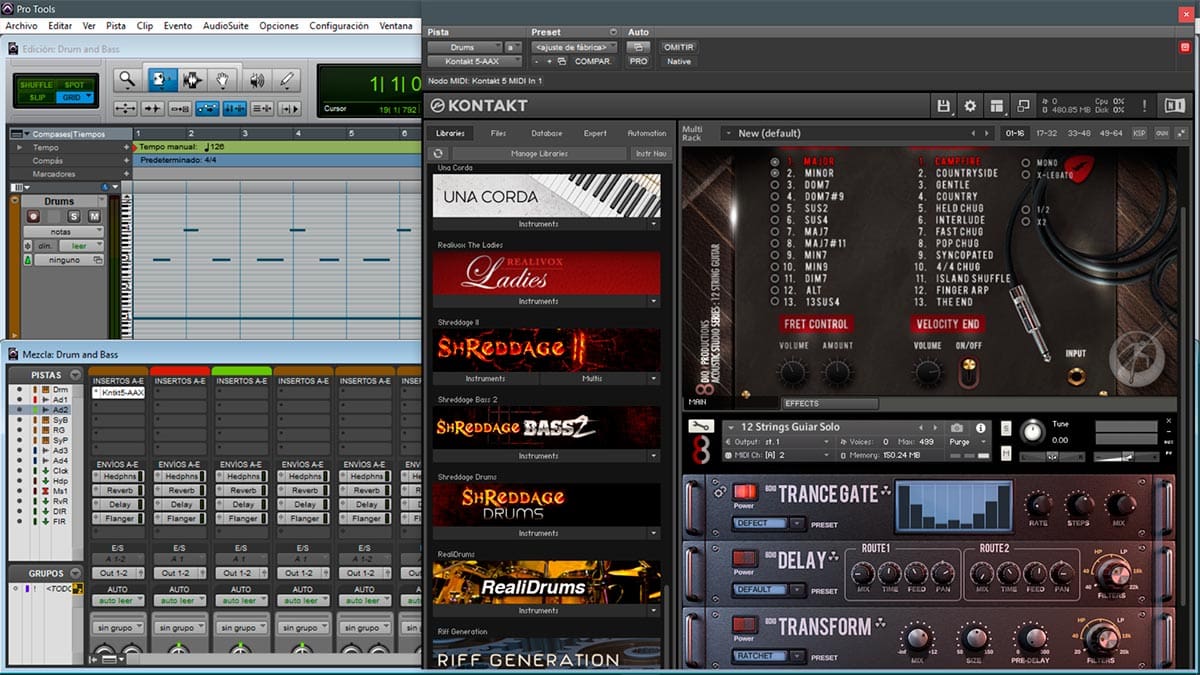Toggle Delay power switch
The width and height of the screenshot is (1200, 675).
(x=744, y=558)
